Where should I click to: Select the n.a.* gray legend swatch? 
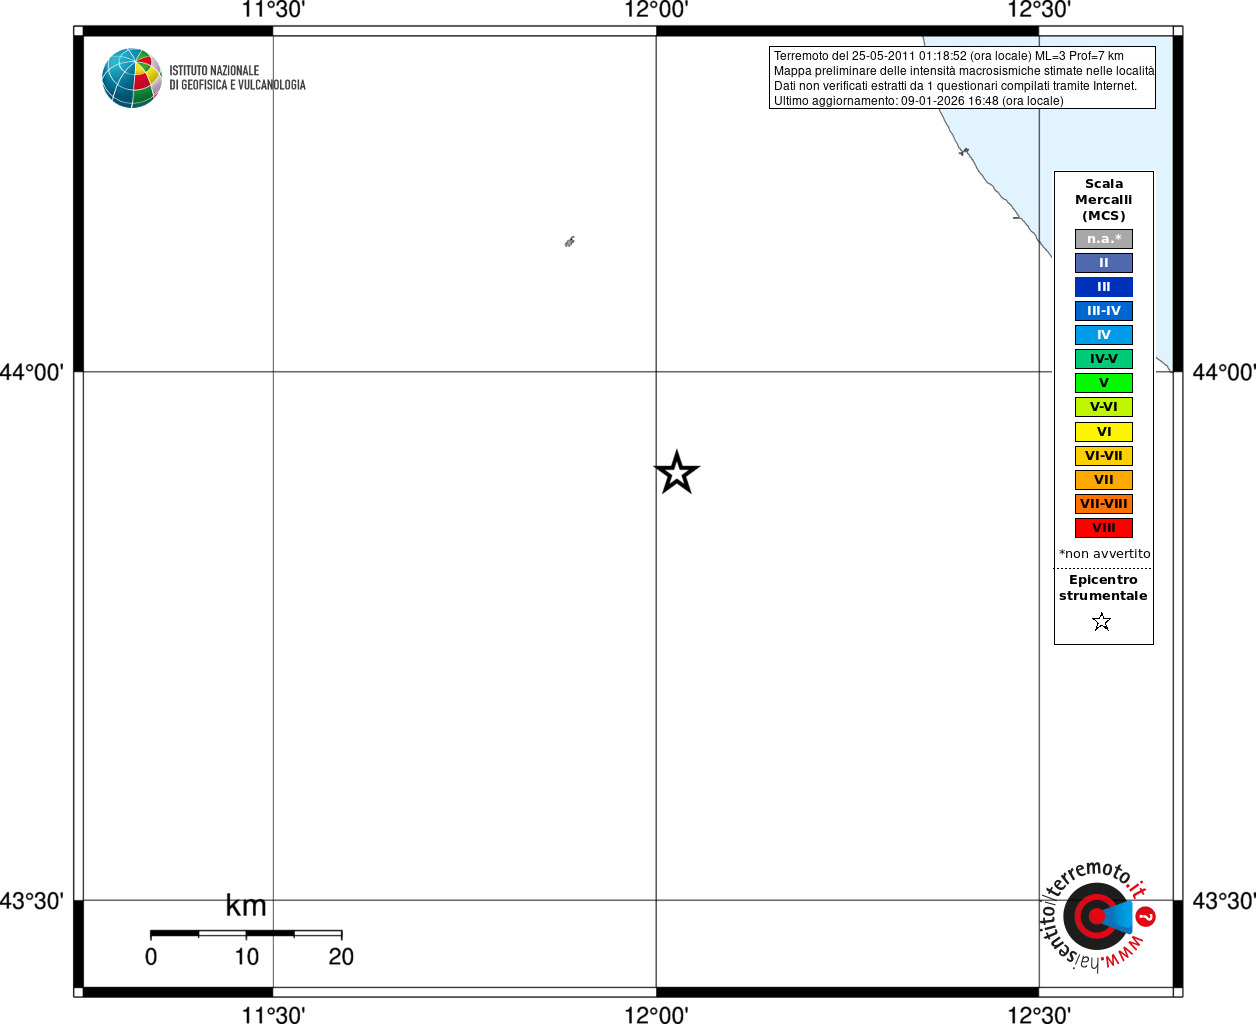pos(1104,239)
